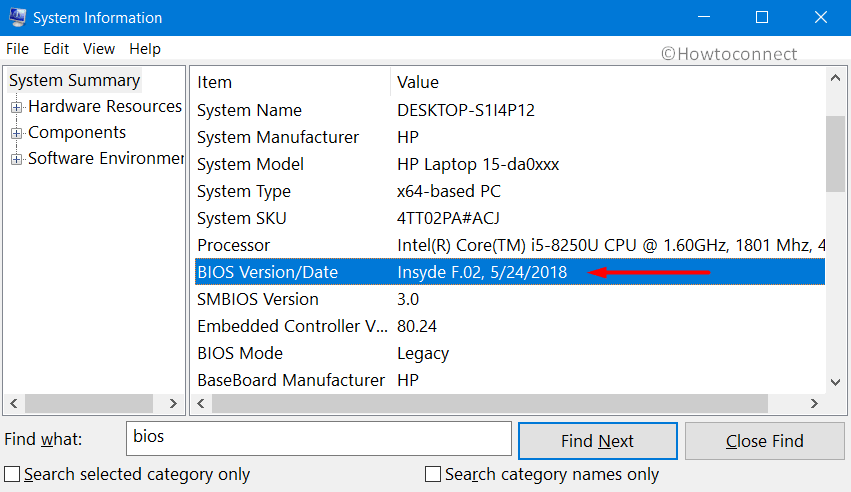Click the details pane scroll left arrow

(201, 403)
